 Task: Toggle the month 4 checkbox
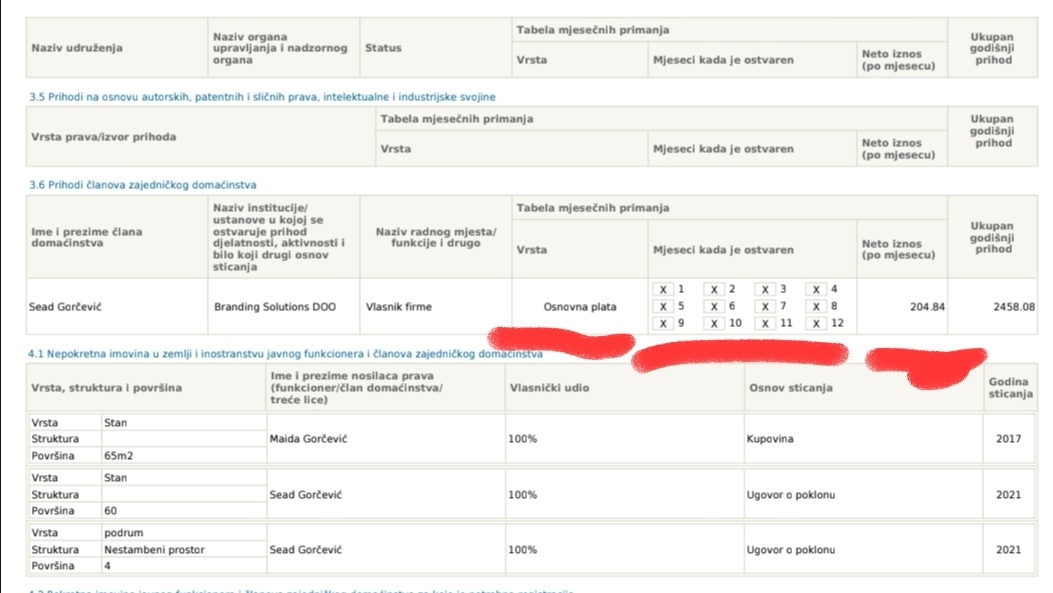(816, 289)
